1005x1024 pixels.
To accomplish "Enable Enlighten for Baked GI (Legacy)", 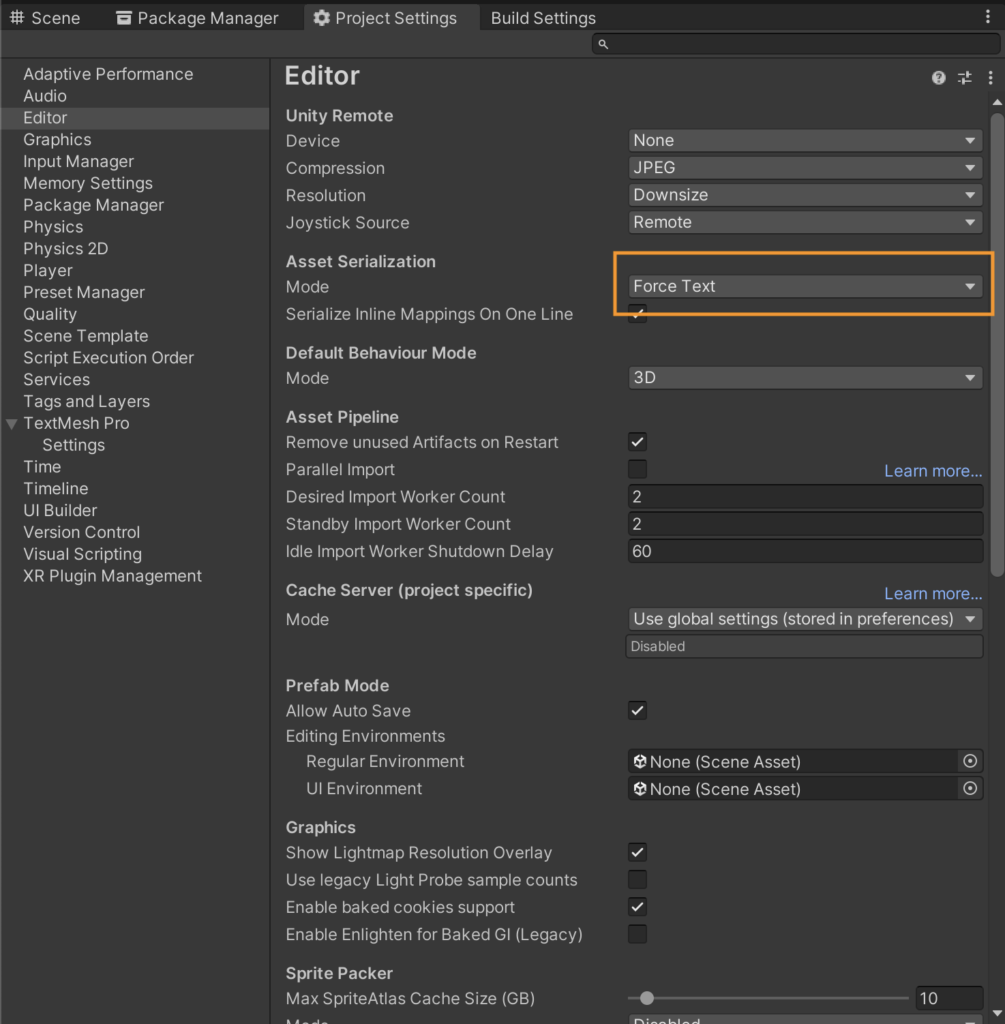I will 637,935.
